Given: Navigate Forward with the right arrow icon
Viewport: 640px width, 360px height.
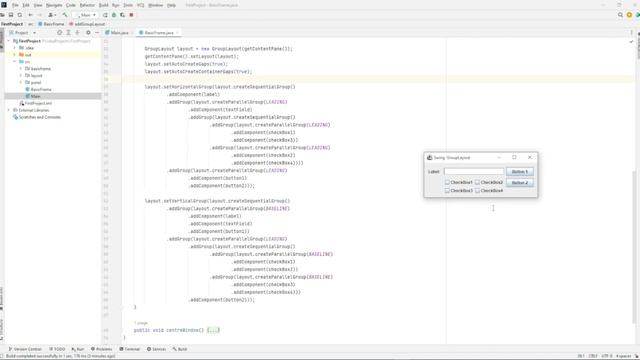Looking at the screenshot, I should 40,15.
